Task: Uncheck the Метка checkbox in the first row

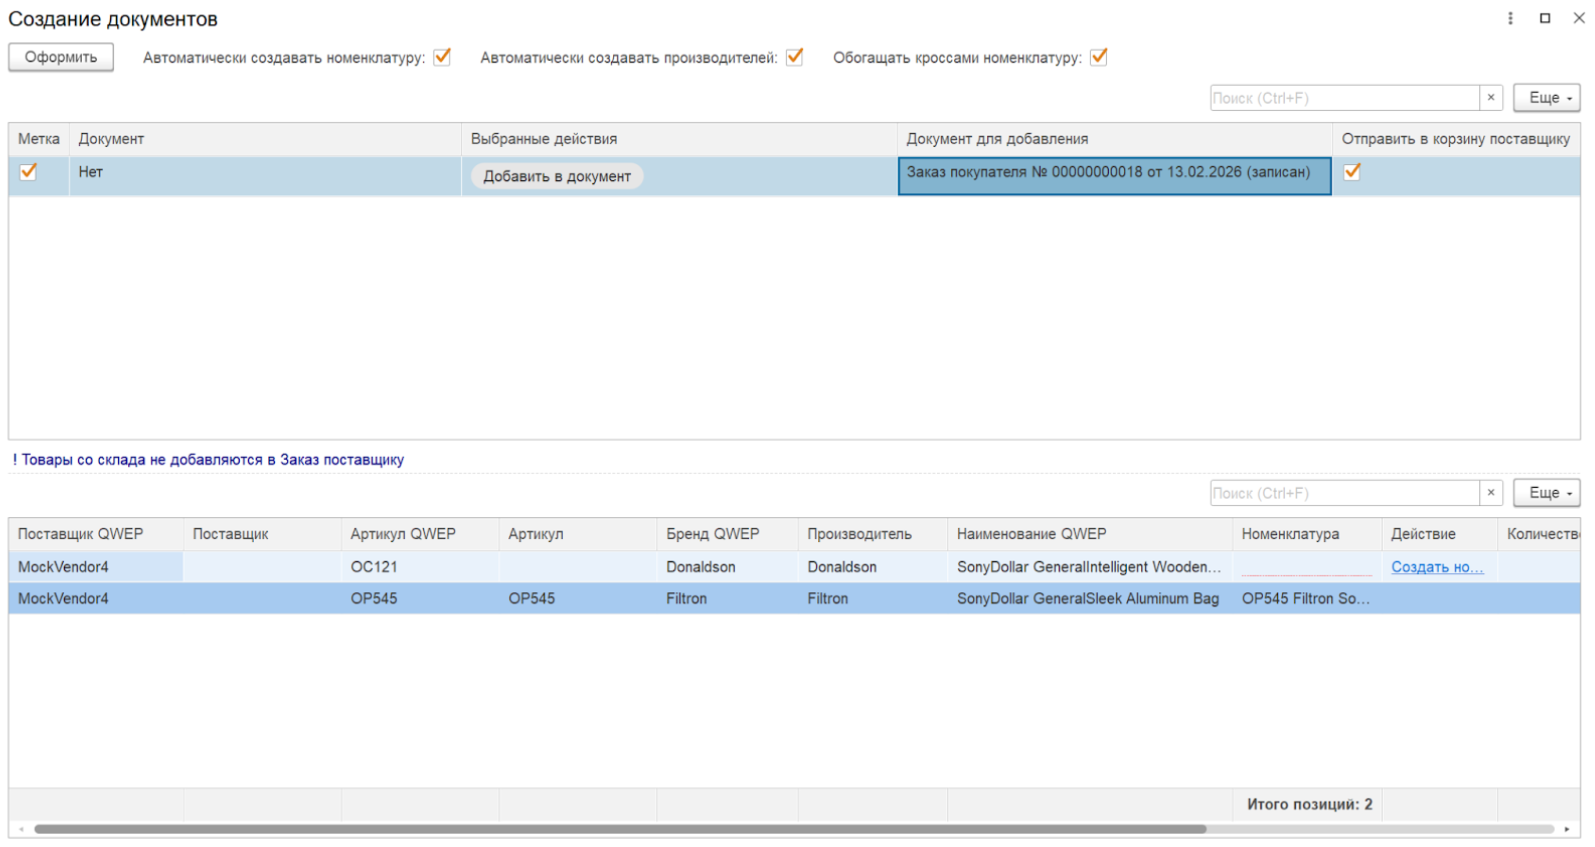Action: 28,172
